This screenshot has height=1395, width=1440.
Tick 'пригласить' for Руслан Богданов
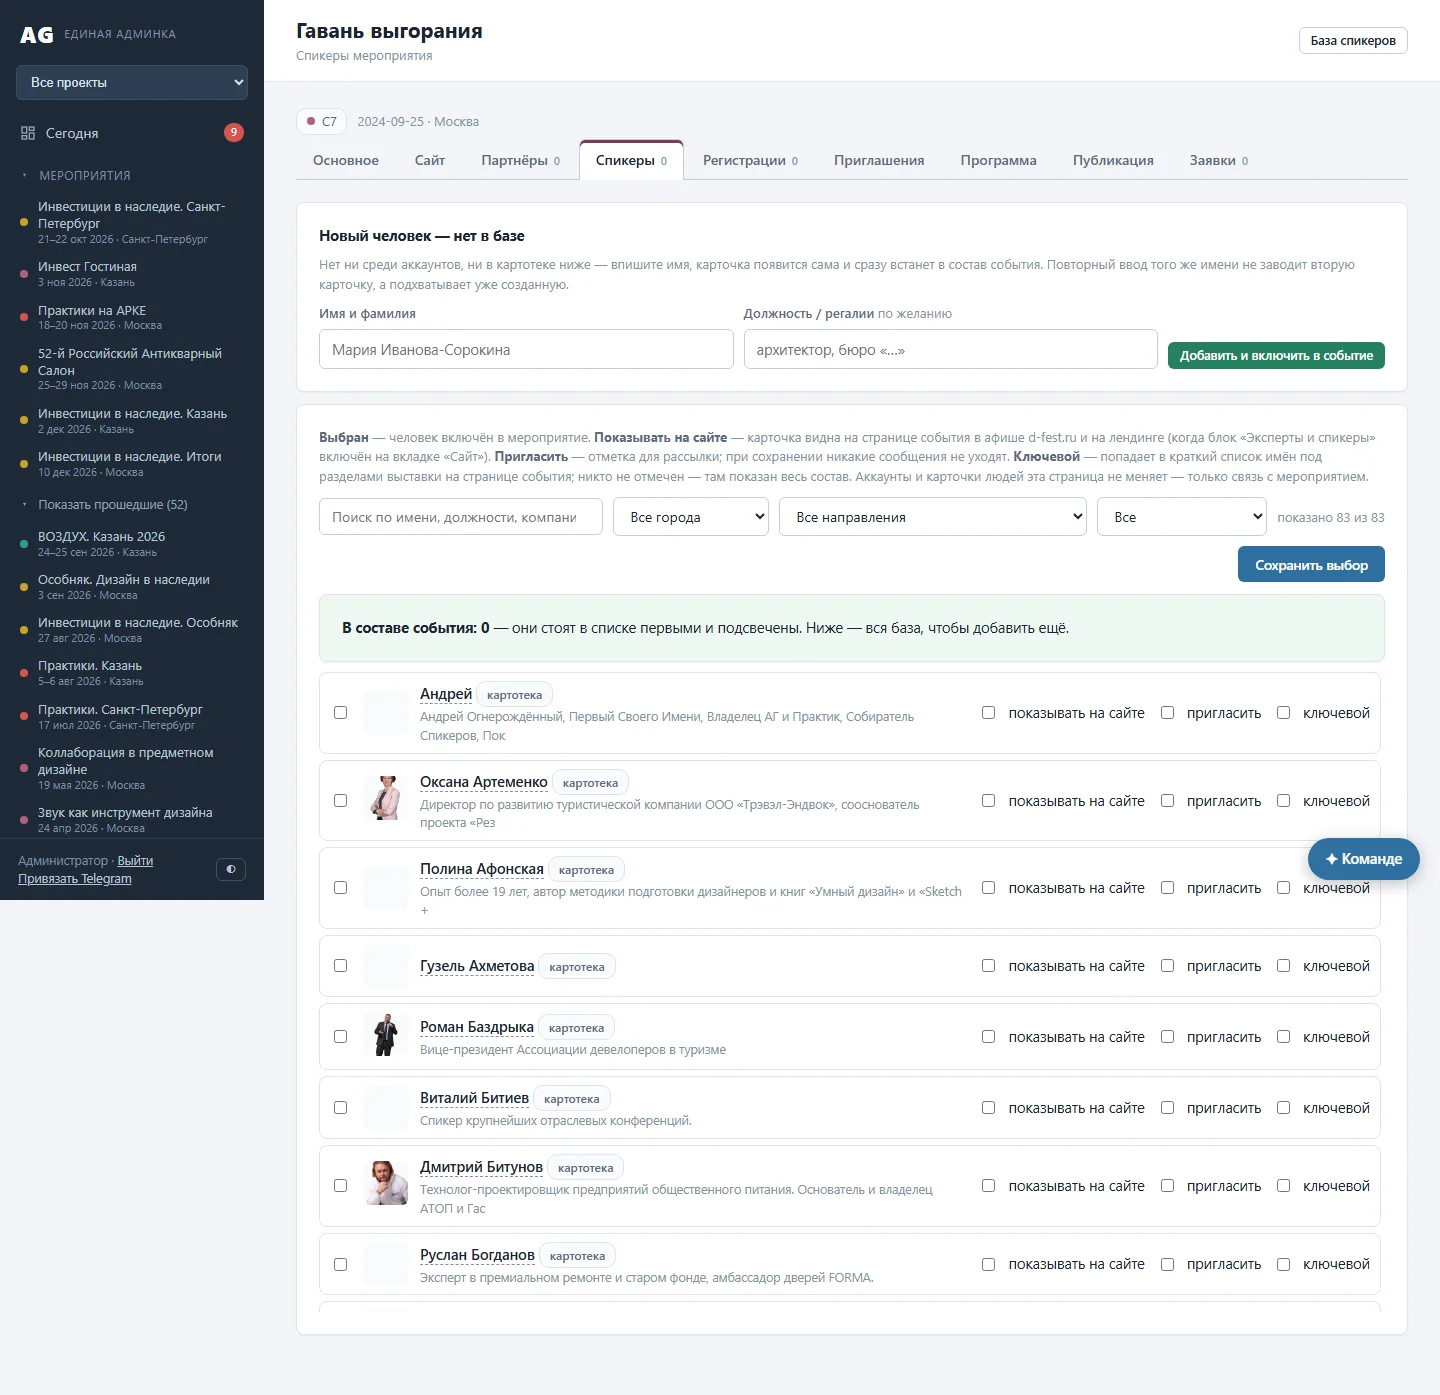[x=1167, y=1264]
